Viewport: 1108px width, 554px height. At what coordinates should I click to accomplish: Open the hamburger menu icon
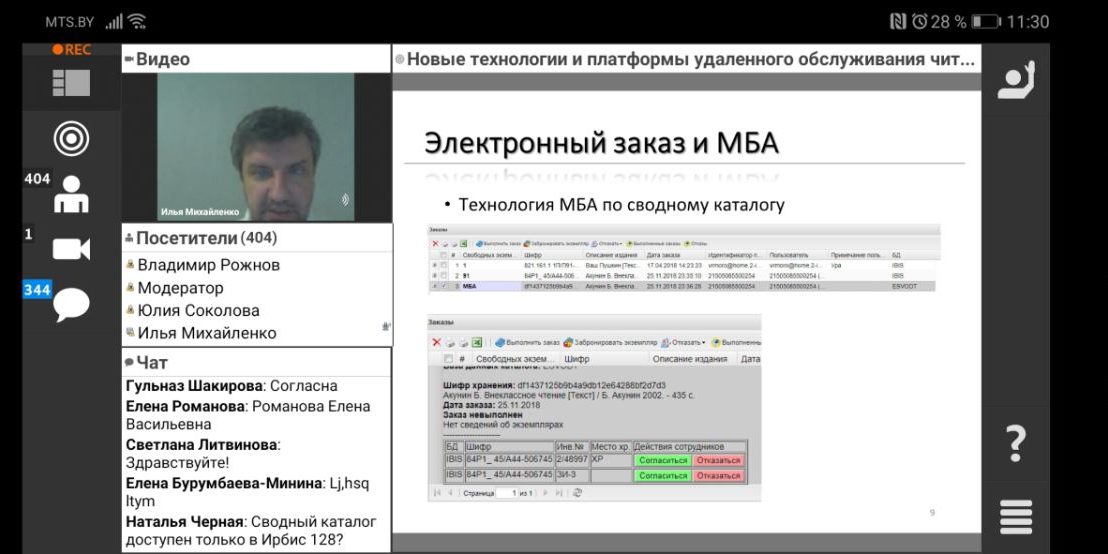pyautogui.click(x=1016, y=516)
